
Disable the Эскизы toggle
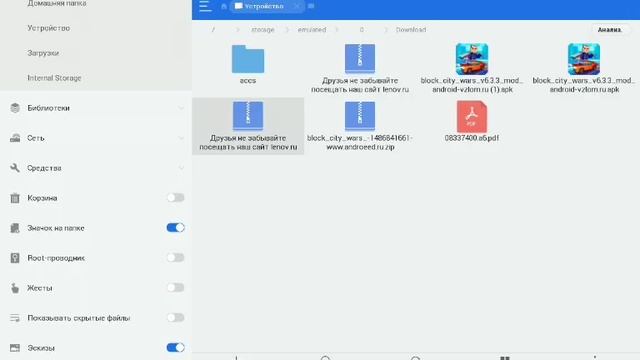click(176, 348)
